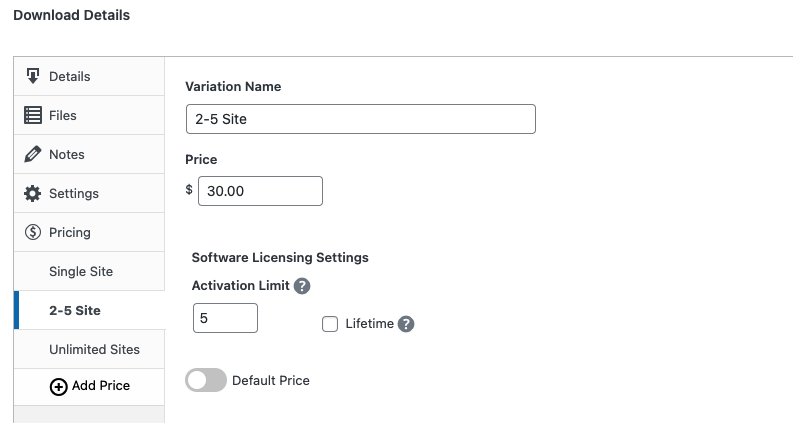Click Lifetime help question mark icon

[x=406, y=324]
